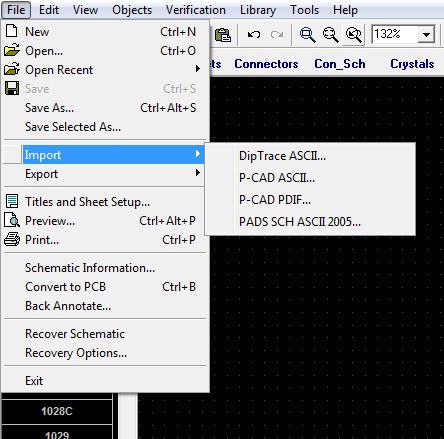Image resolution: width=444 pixels, height=439 pixels.
Task: Click the Zoom In magnifier icon
Action: [x=307, y=35]
